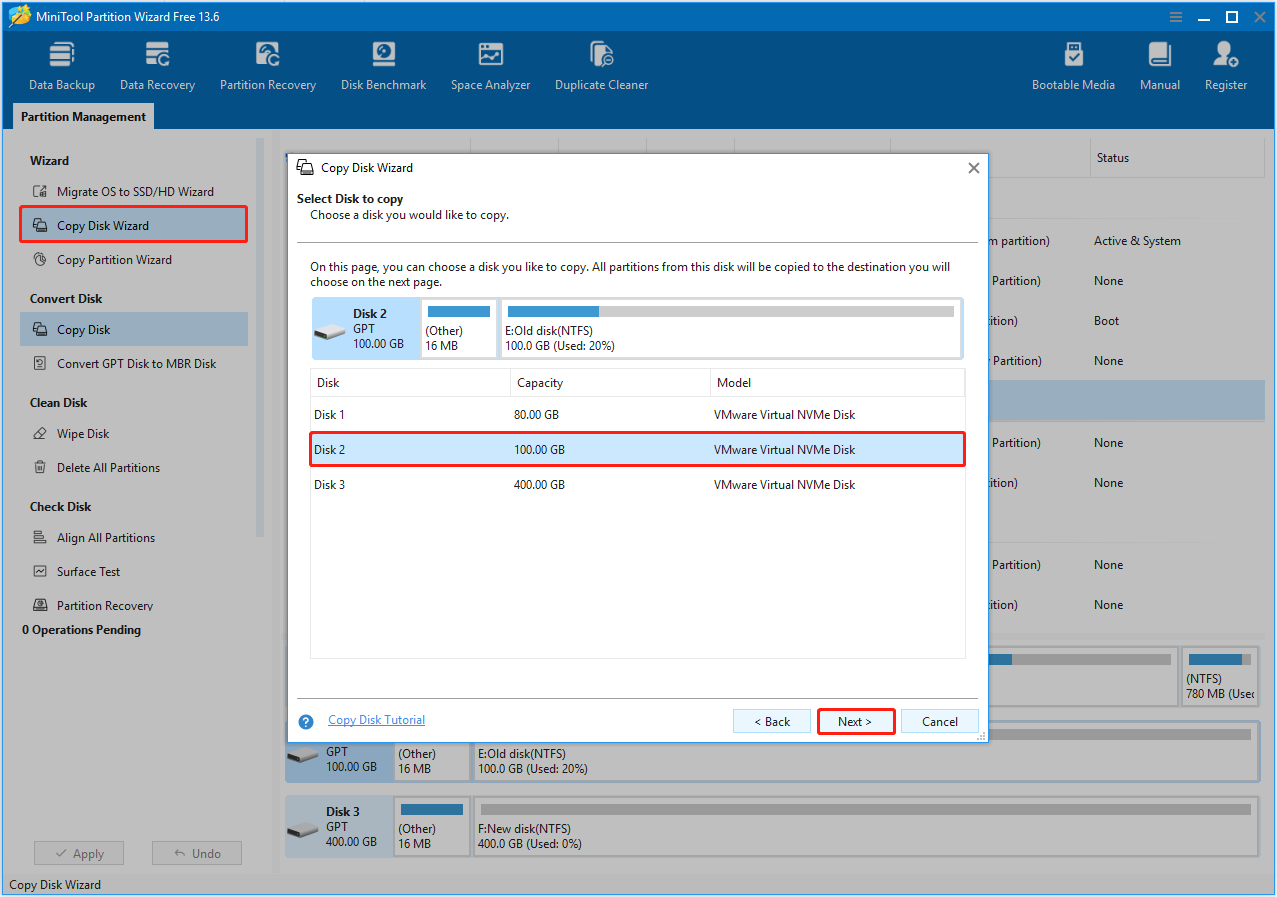Viewport: 1277px width, 897px height.
Task: Open Disk Benchmark
Action: pyautogui.click(x=383, y=66)
